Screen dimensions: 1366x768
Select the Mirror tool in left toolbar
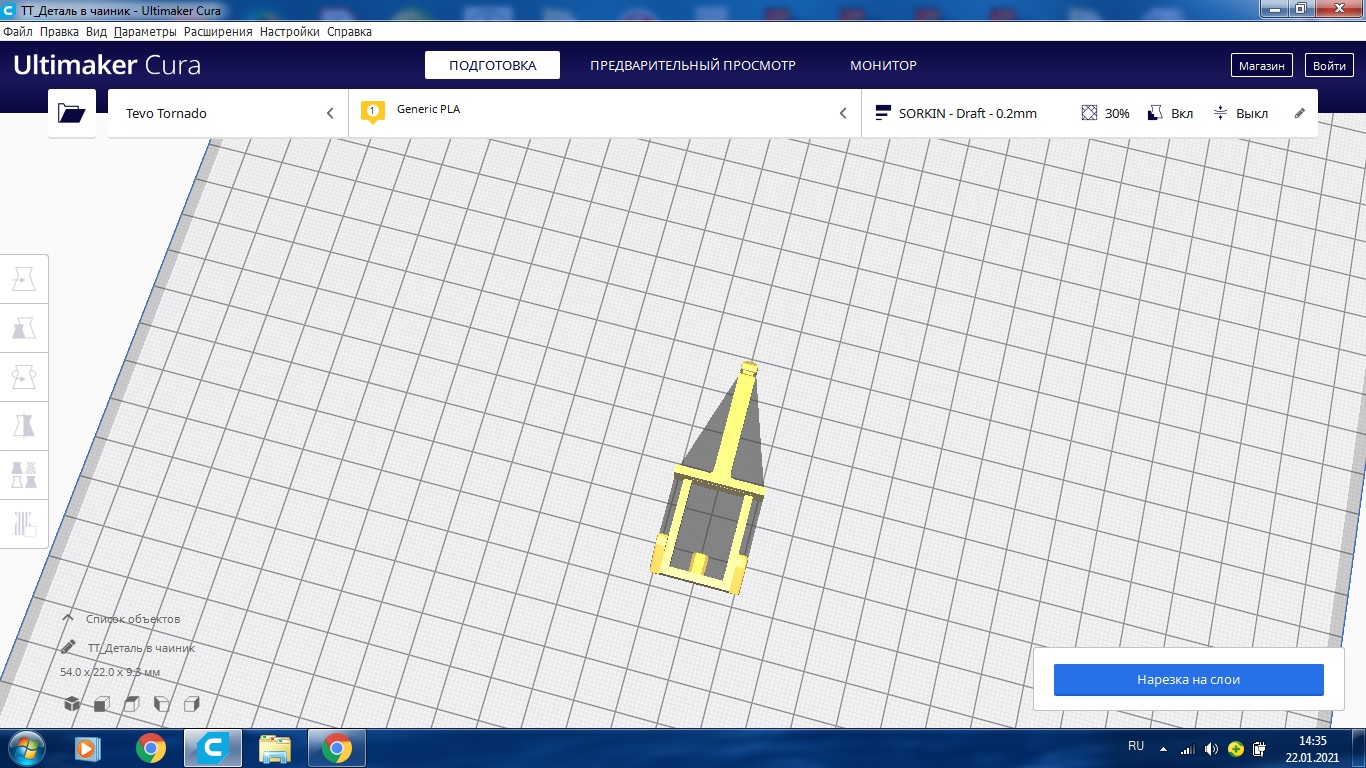click(23, 426)
